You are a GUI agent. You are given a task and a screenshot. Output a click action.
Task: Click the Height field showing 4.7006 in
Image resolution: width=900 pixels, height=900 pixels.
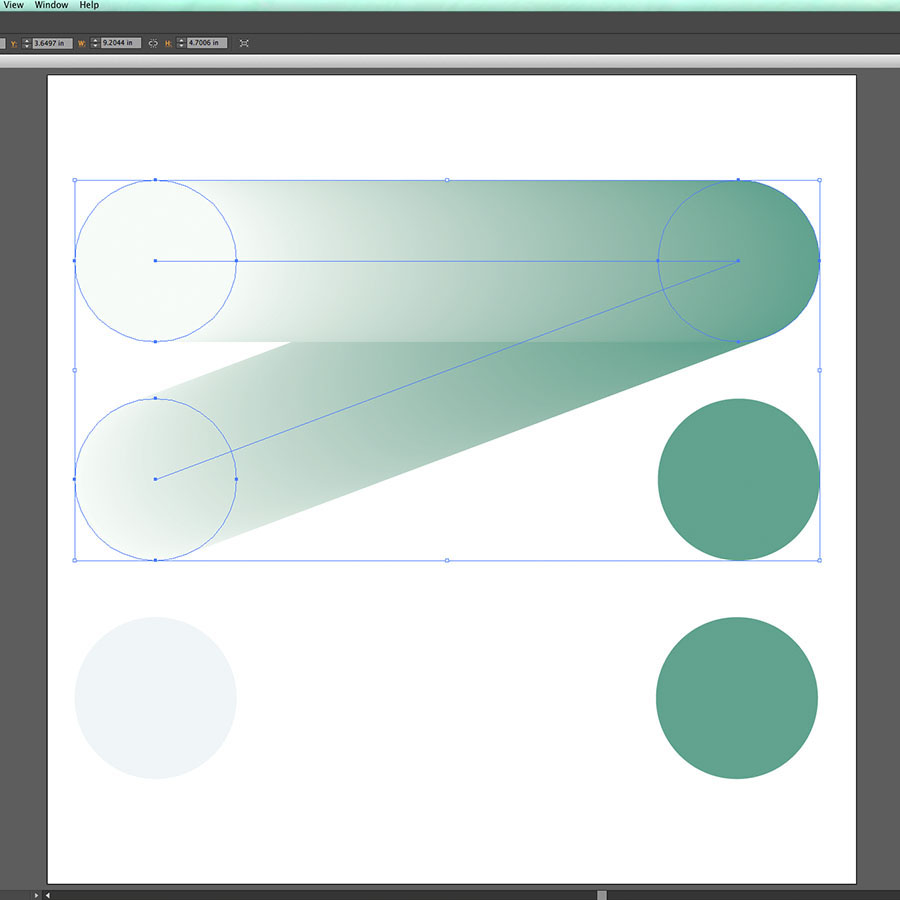pos(207,43)
